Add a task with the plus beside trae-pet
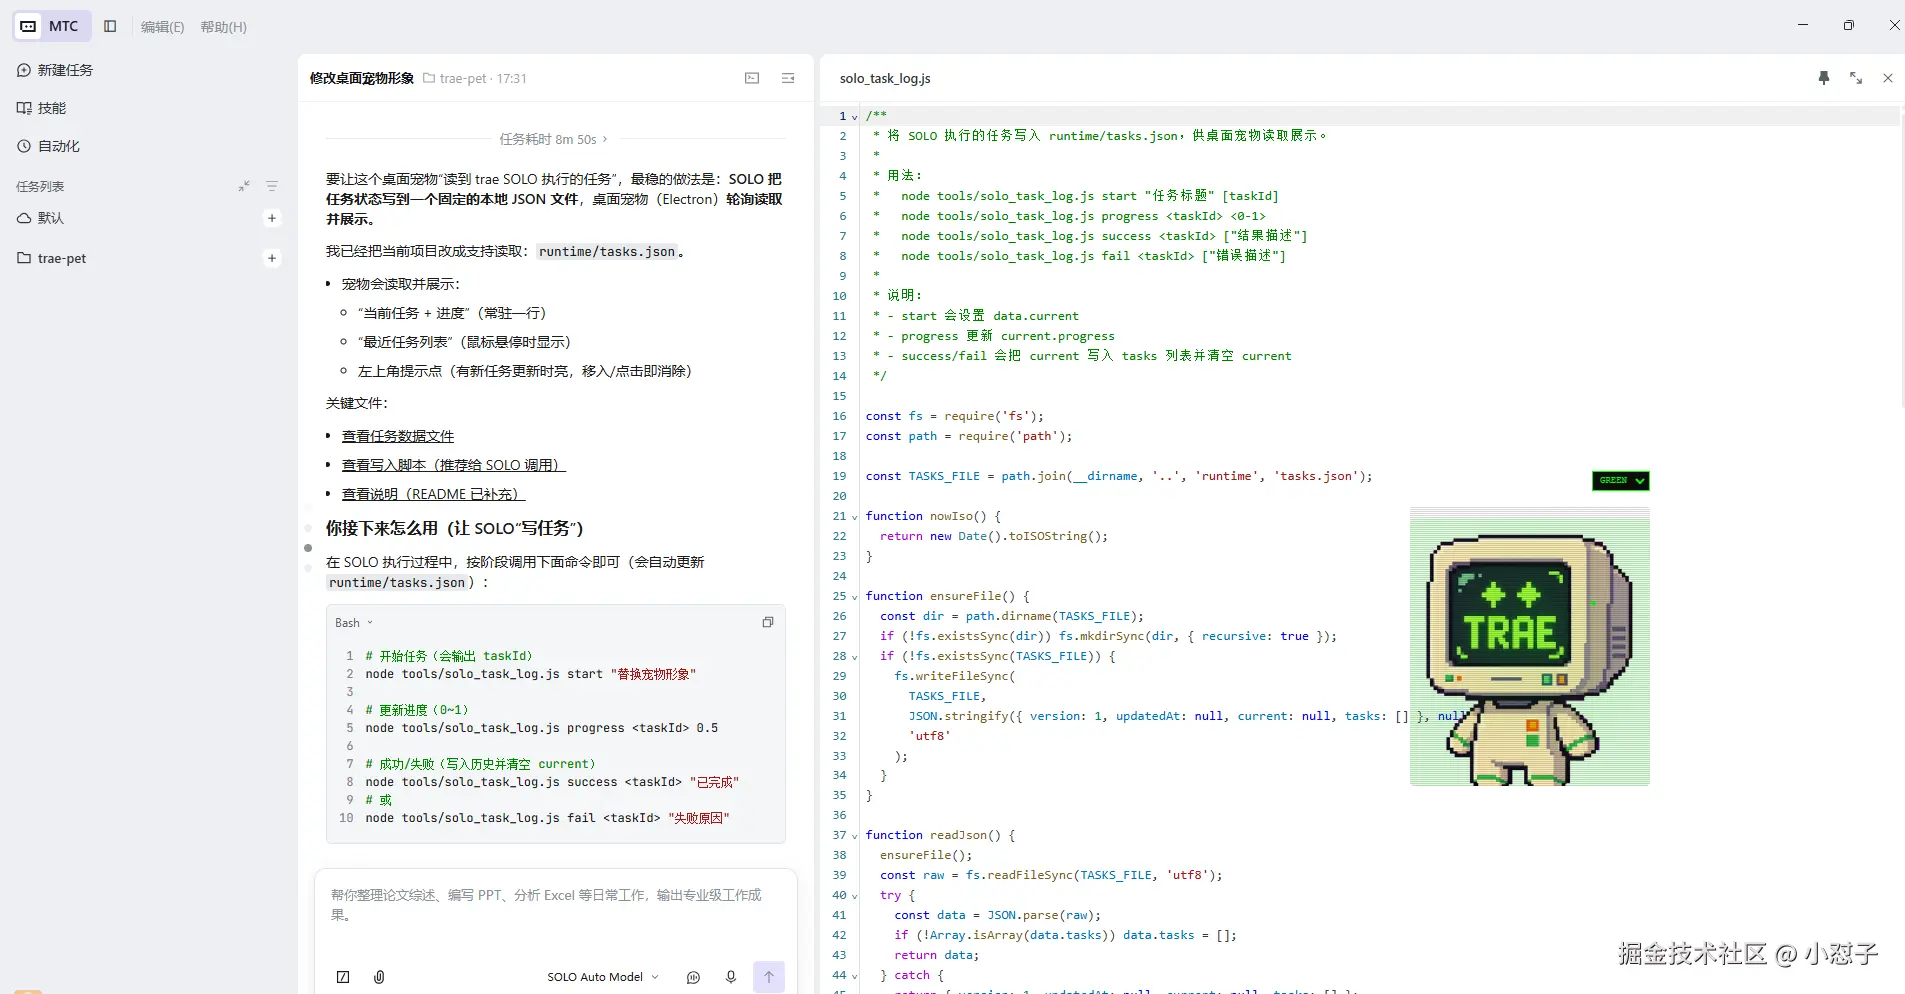The height and width of the screenshot is (994, 1905). pos(272,258)
